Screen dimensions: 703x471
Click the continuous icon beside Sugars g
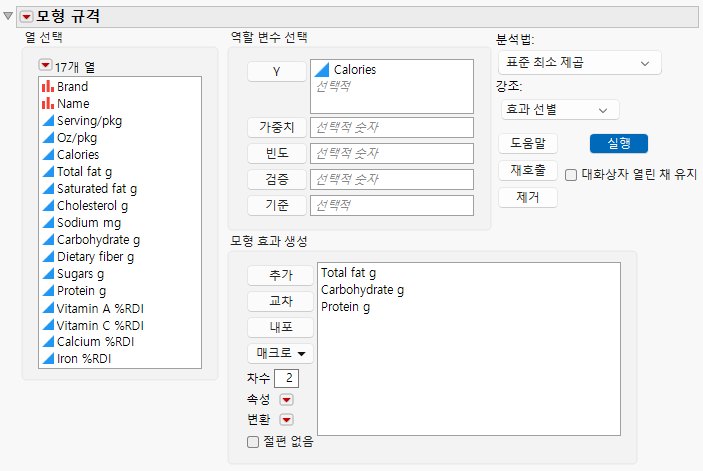48,274
